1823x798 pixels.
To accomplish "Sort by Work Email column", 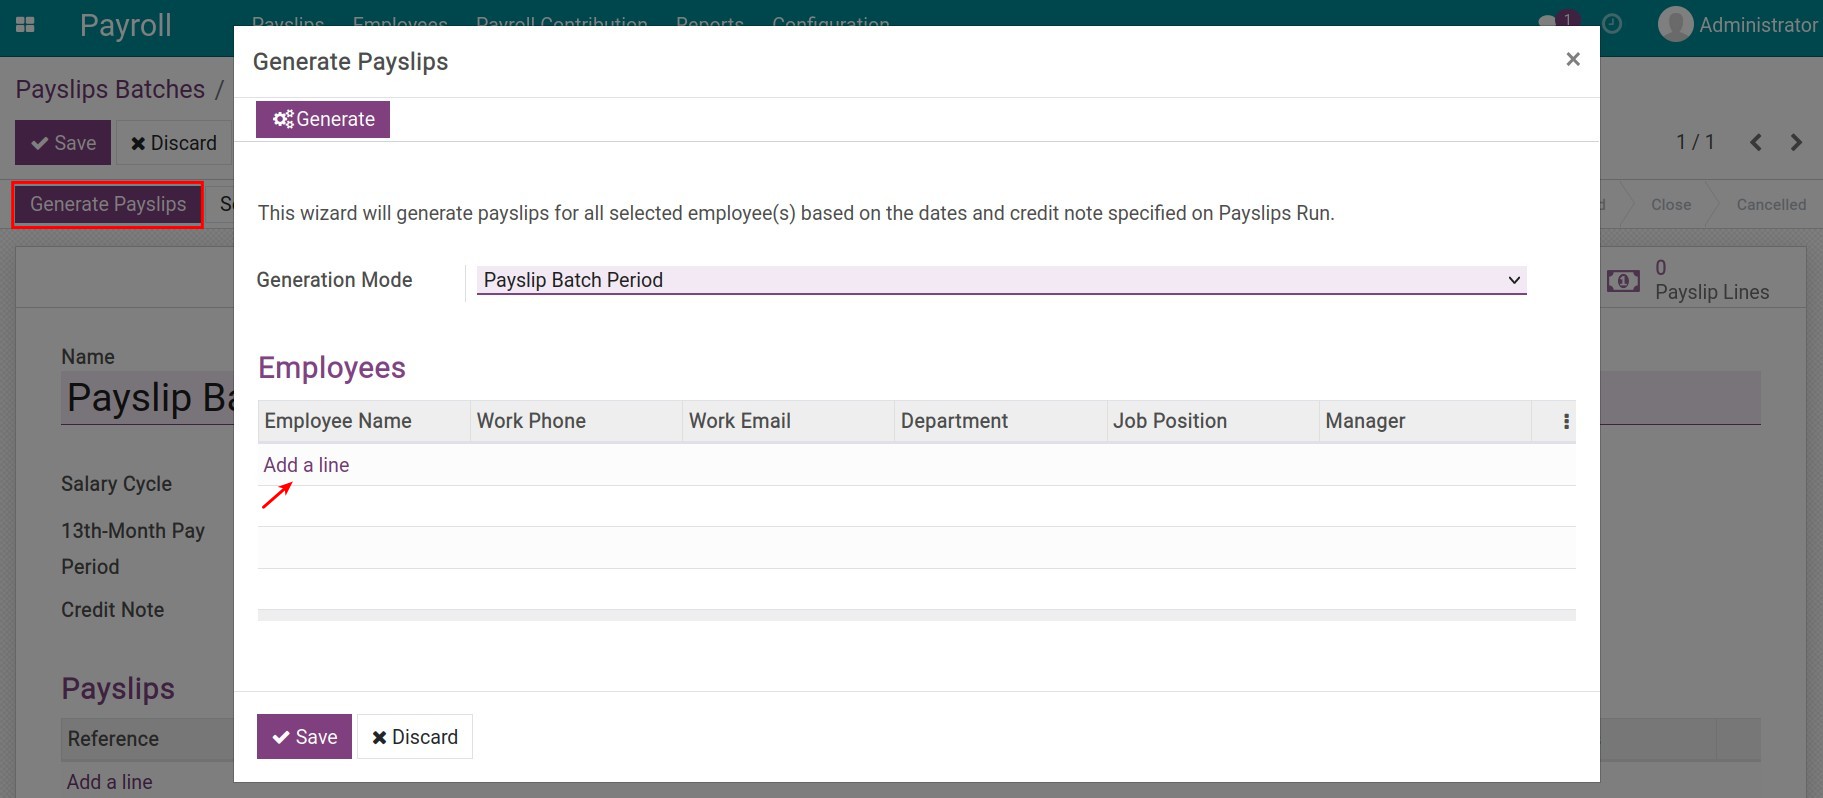I will pos(788,421).
